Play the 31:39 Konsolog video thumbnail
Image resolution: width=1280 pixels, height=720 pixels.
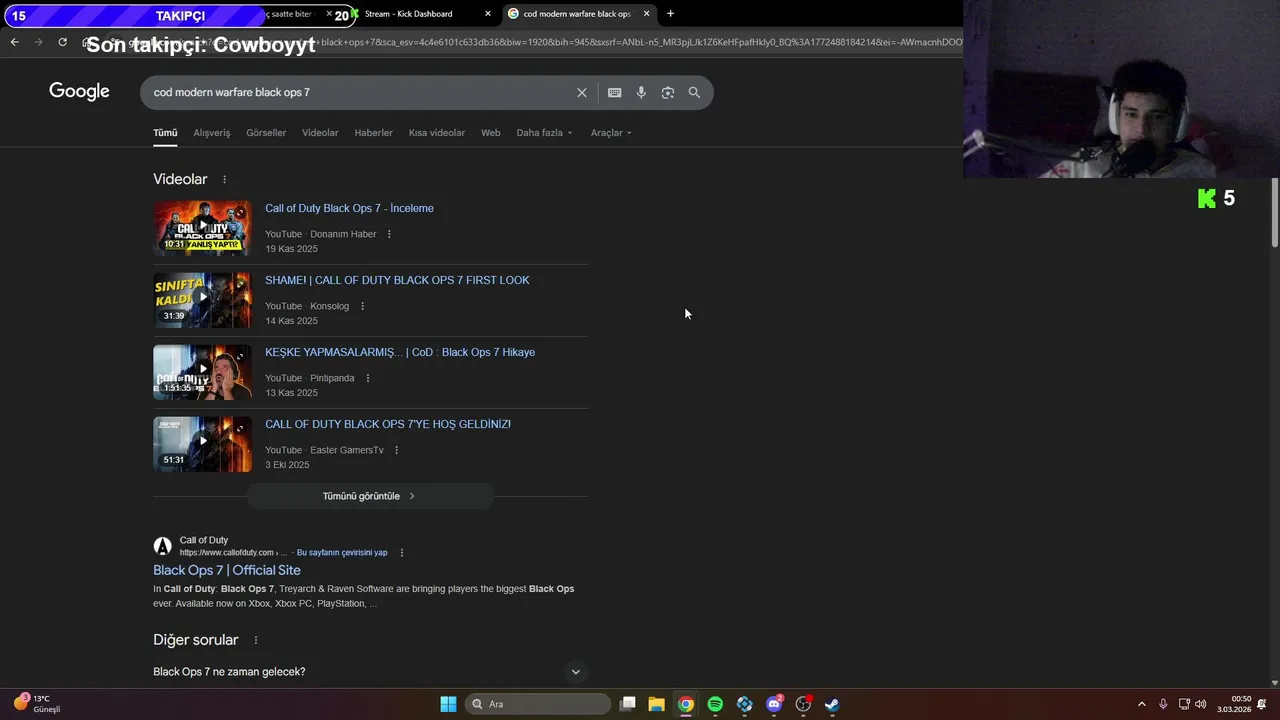click(x=202, y=300)
